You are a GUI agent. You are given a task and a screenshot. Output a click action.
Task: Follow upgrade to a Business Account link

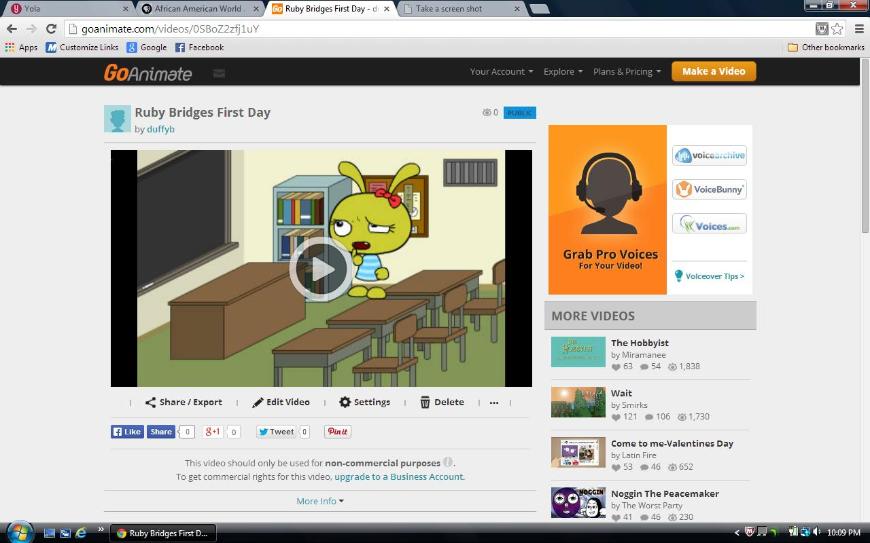point(399,476)
